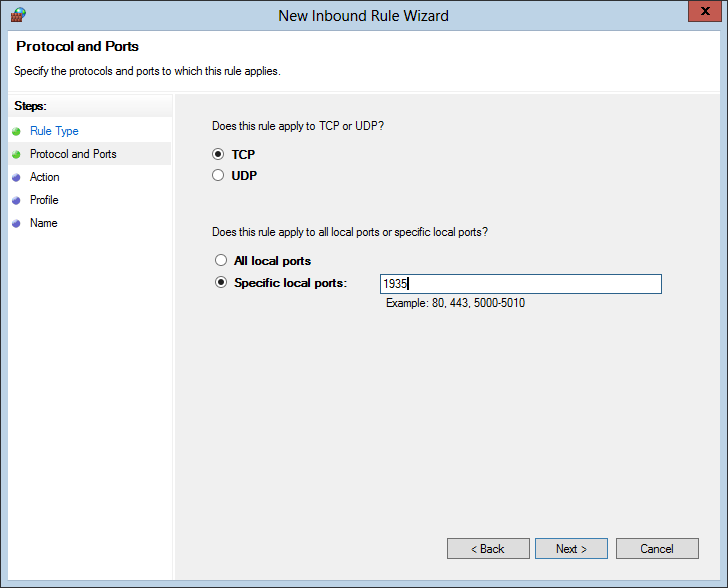Click the ports field containing 1935
Screen dimensions: 728x588
coord(521,284)
